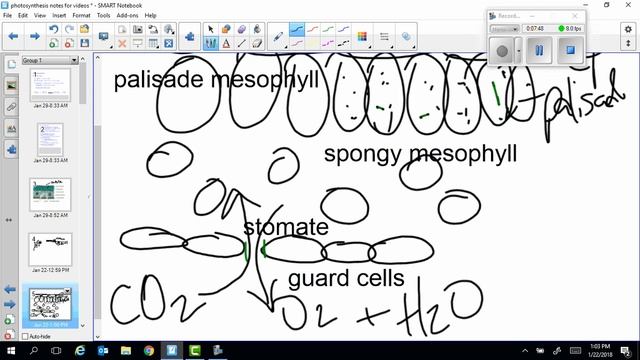Screen dimensions: 640x360
Task: Switch to the Attachments paperclip tab
Action: [x=11, y=107]
